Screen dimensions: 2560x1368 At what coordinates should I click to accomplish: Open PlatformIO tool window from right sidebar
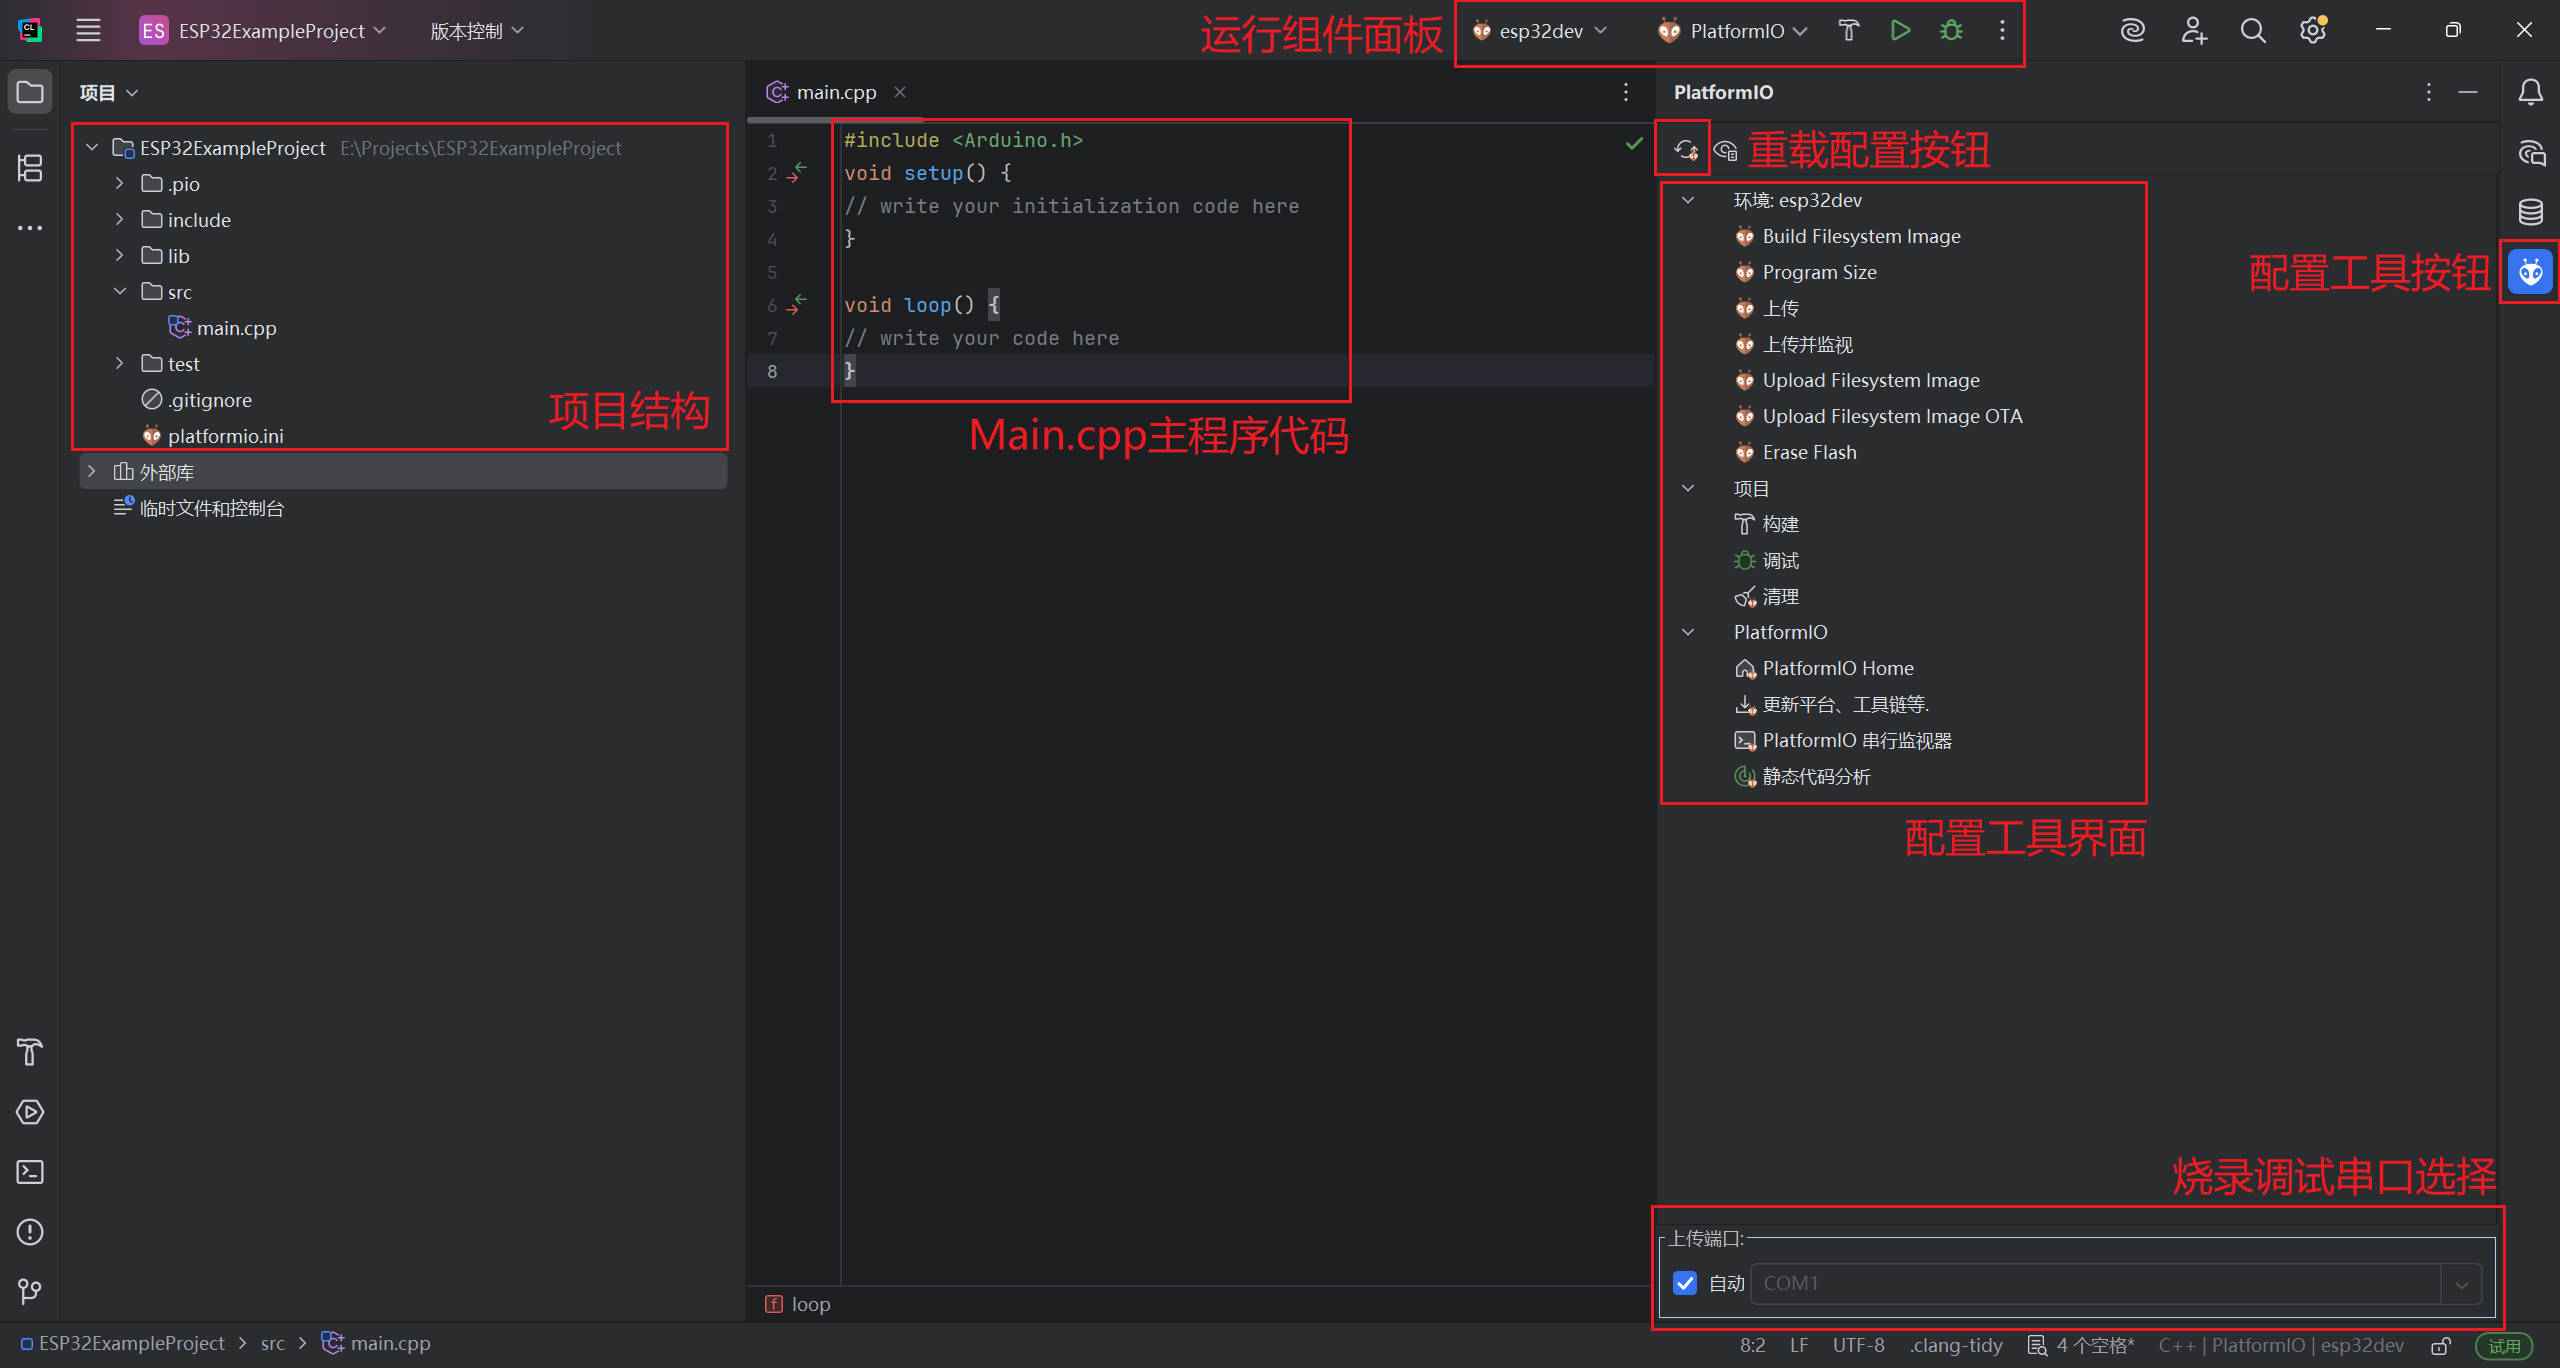[x=2530, y=272]
